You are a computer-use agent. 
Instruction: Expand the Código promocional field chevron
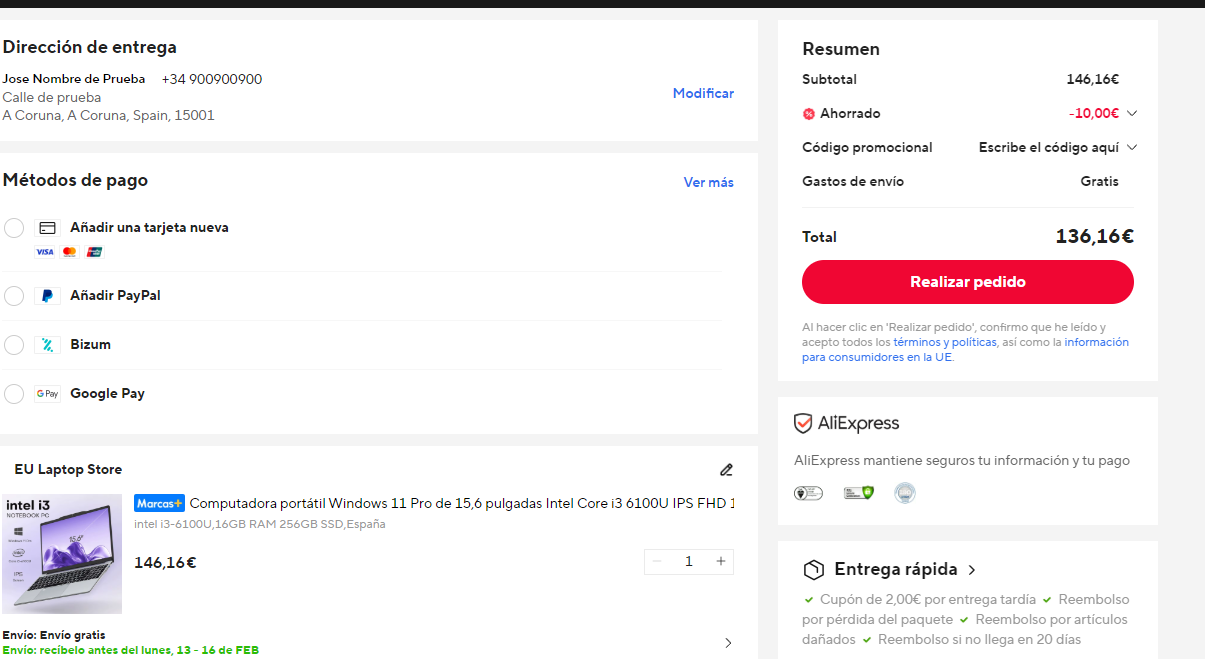(1132, 148)
